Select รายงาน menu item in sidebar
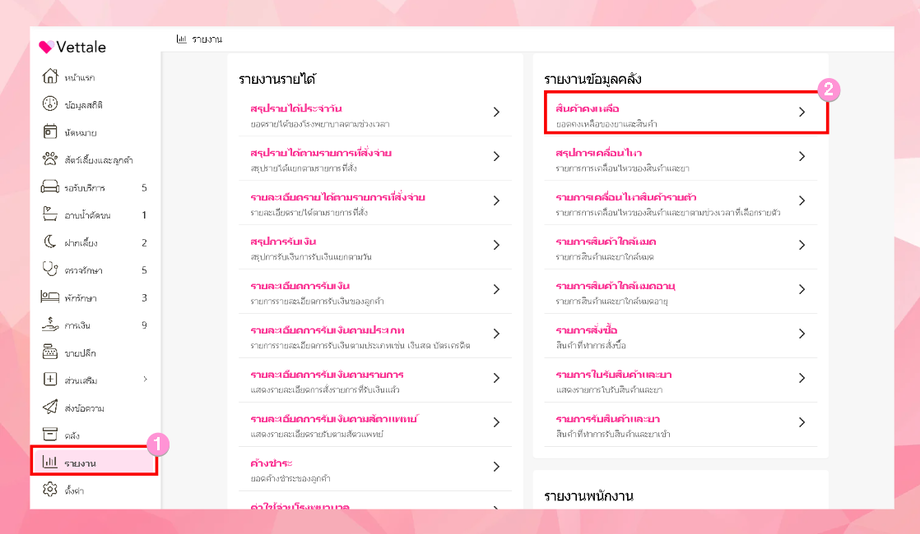The image size is (920, 534). (x=80, y=463)
